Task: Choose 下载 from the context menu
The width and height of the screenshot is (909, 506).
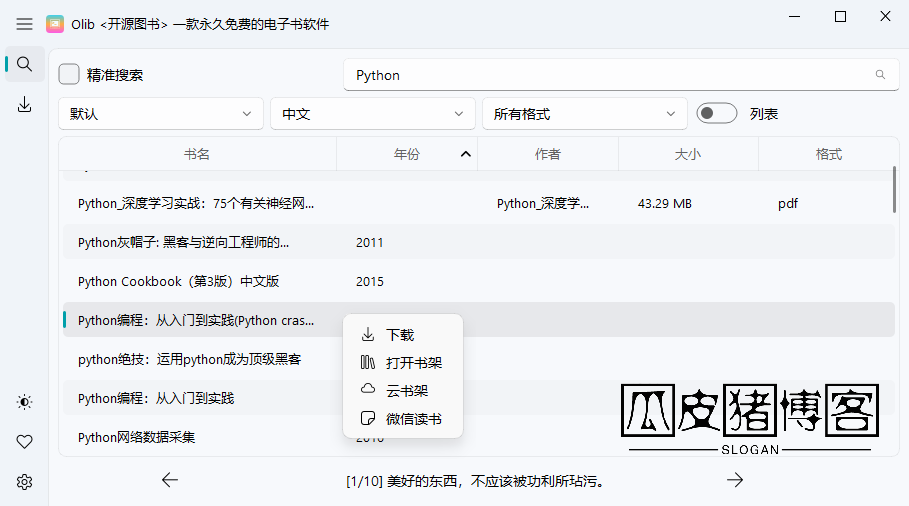Action: coord(403,335)
